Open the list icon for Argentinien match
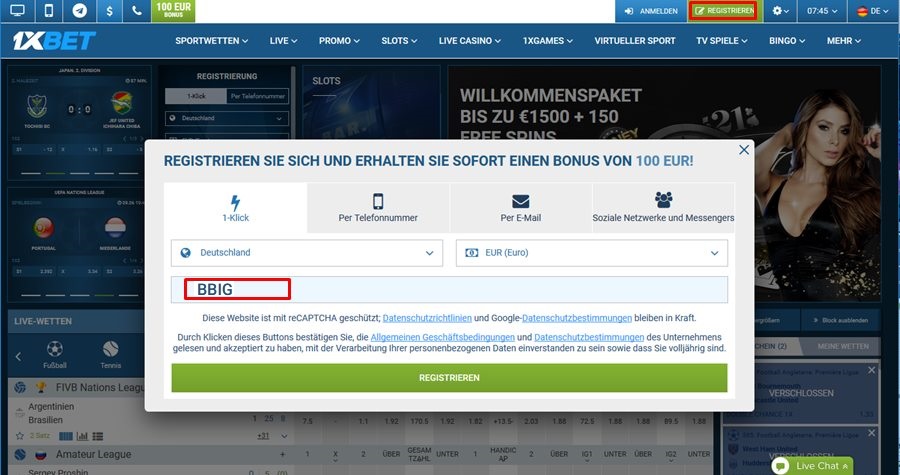 [x=98, y=436]
